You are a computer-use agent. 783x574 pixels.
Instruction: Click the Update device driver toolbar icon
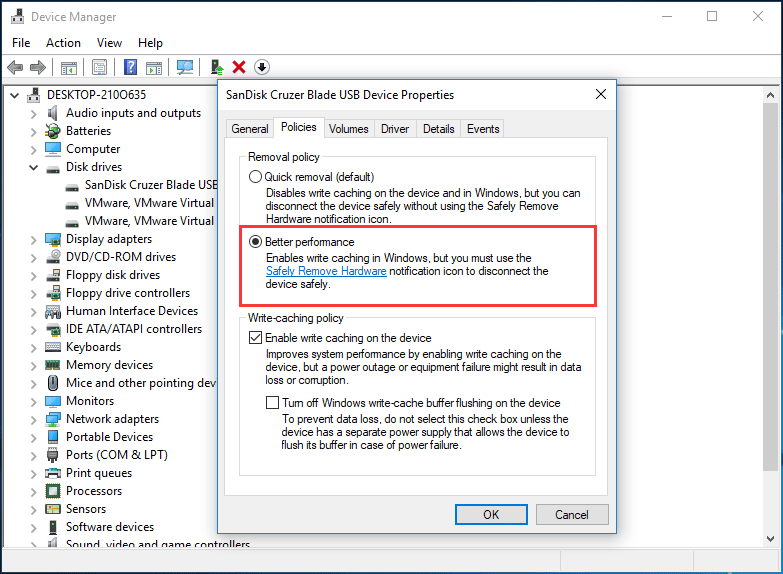pos(216,67)
